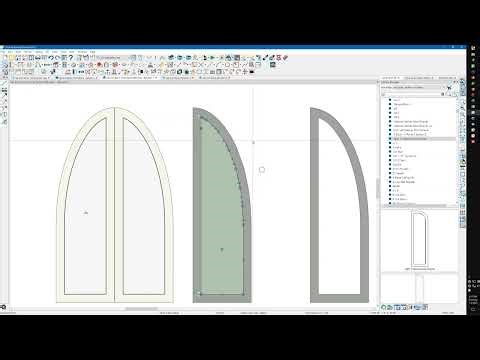Click the library list's horizontal scrollbar
This screenshot has width=480, height=360.
(413, 206)
